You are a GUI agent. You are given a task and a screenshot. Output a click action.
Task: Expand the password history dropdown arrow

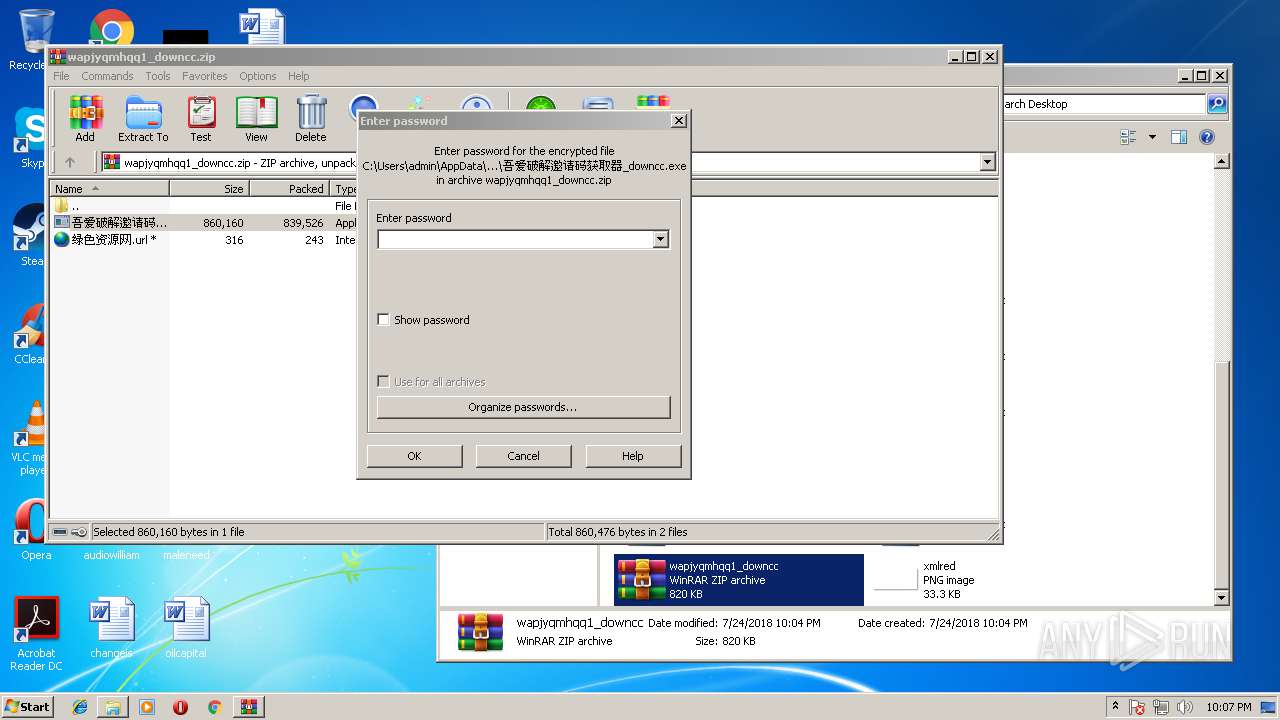(660, 239)
